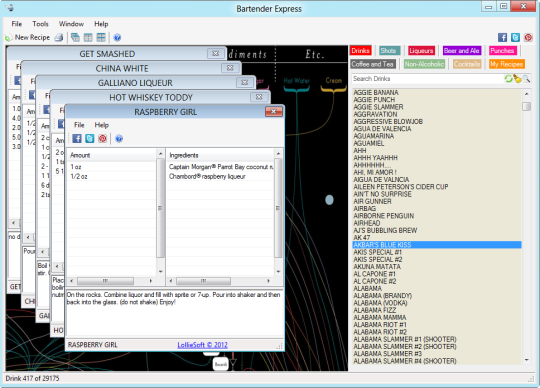Viewport: 540px width, 388px height.
Task: Open the Window menu
Action: tap(71, 24)
